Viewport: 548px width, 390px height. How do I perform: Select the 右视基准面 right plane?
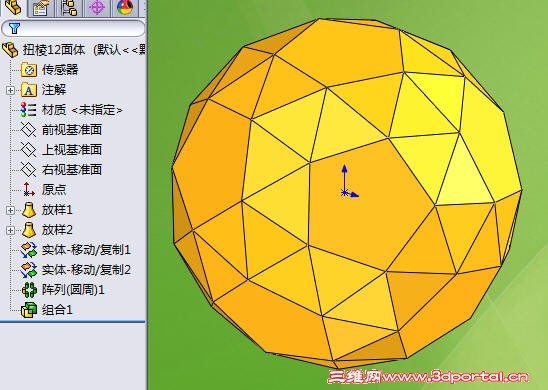pos(72,169)
